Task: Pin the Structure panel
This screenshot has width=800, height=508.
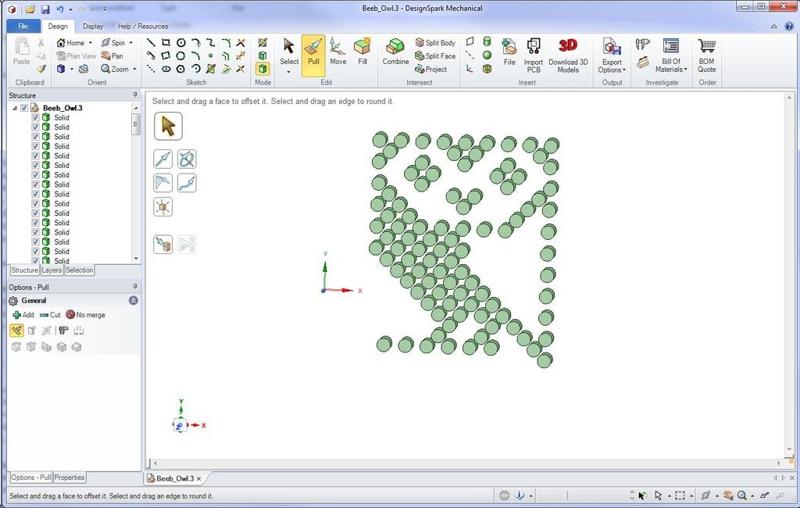Action: pyautogui.click(x=135, y=95)
